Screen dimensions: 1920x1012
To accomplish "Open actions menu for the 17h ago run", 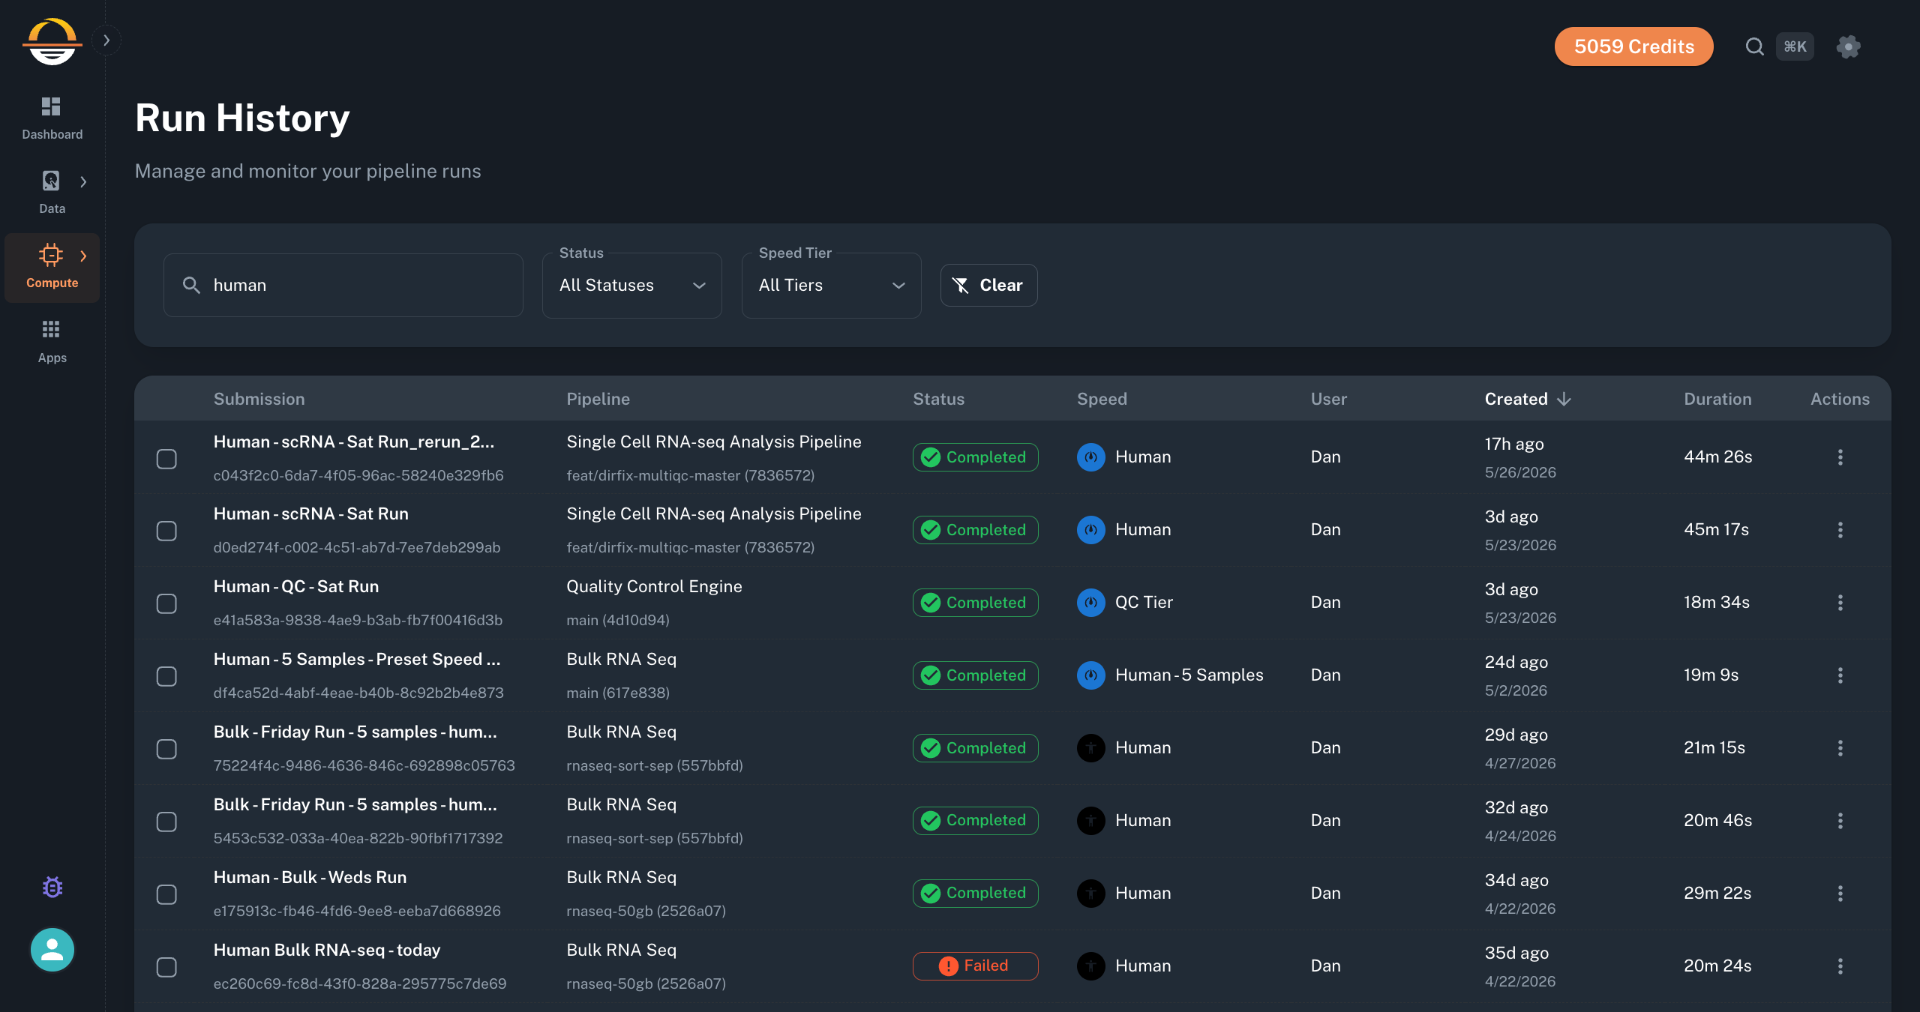I will (x=1840, y=457).
